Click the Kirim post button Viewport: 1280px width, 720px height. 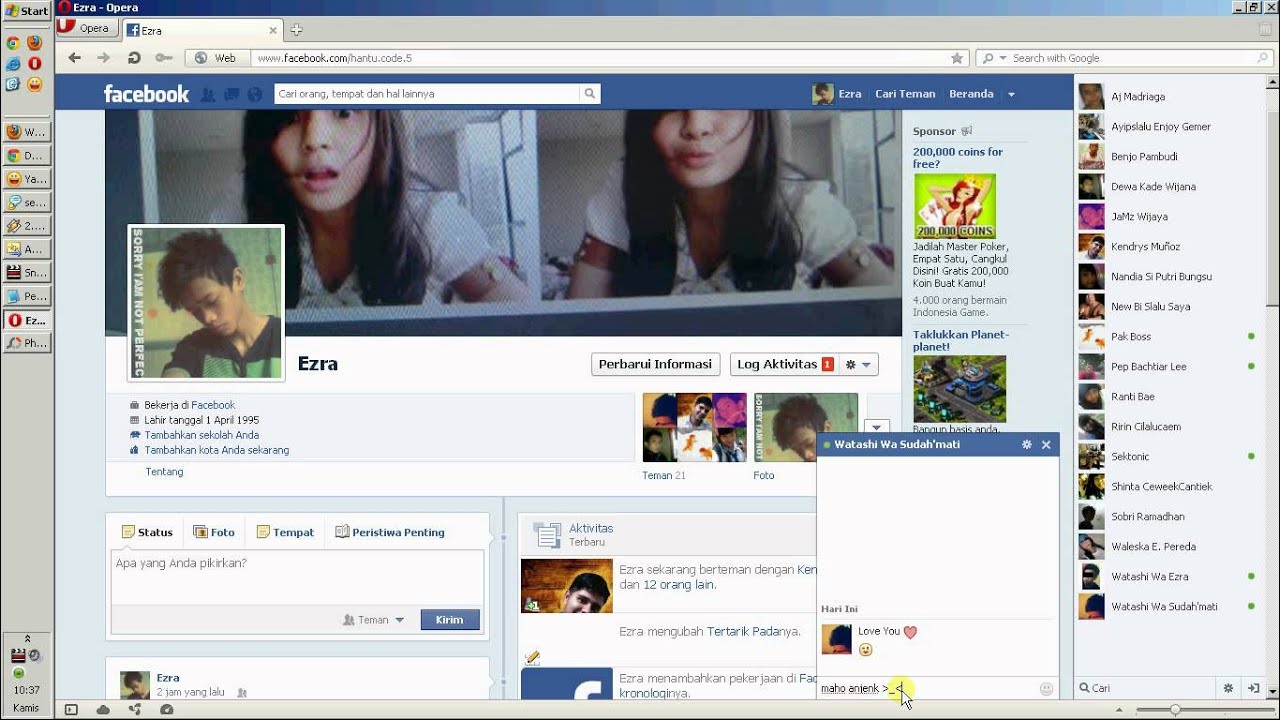pyautogui.click(x=450, y=620)
